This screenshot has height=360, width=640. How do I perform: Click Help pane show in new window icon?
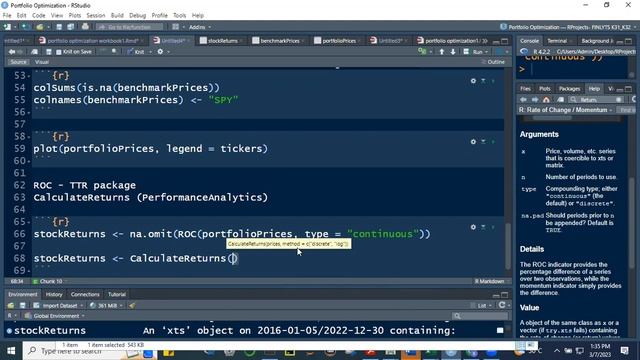[560, 100]
